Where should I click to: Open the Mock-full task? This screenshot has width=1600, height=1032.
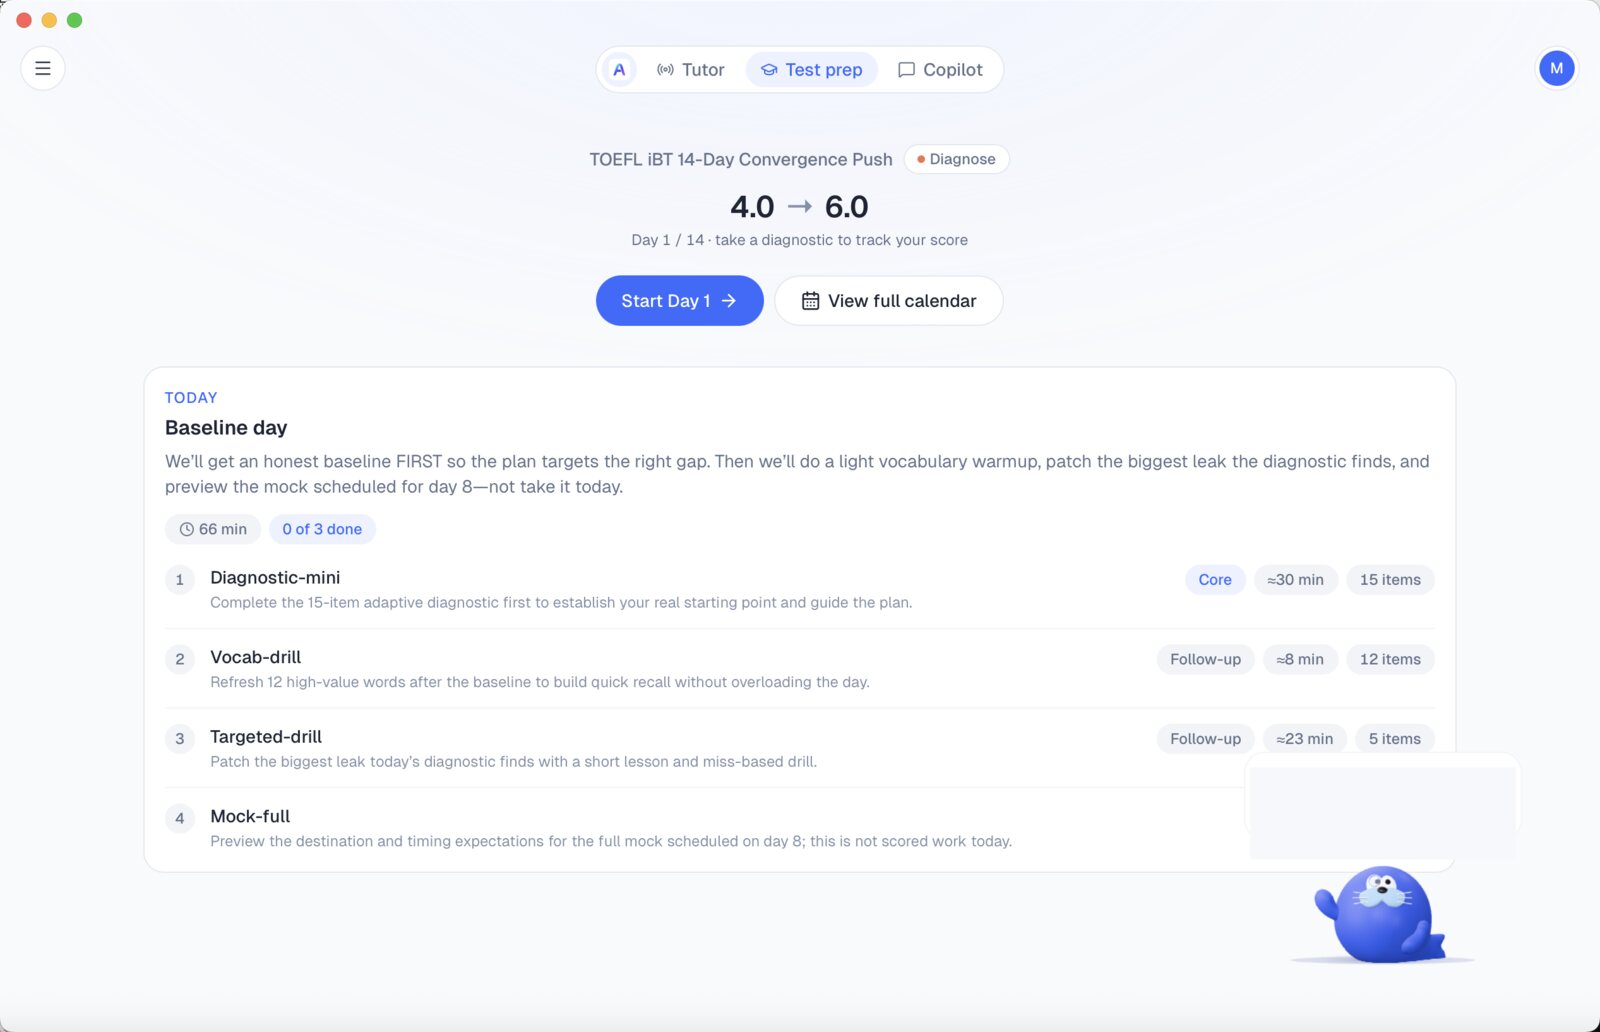(x=799, y=828)
